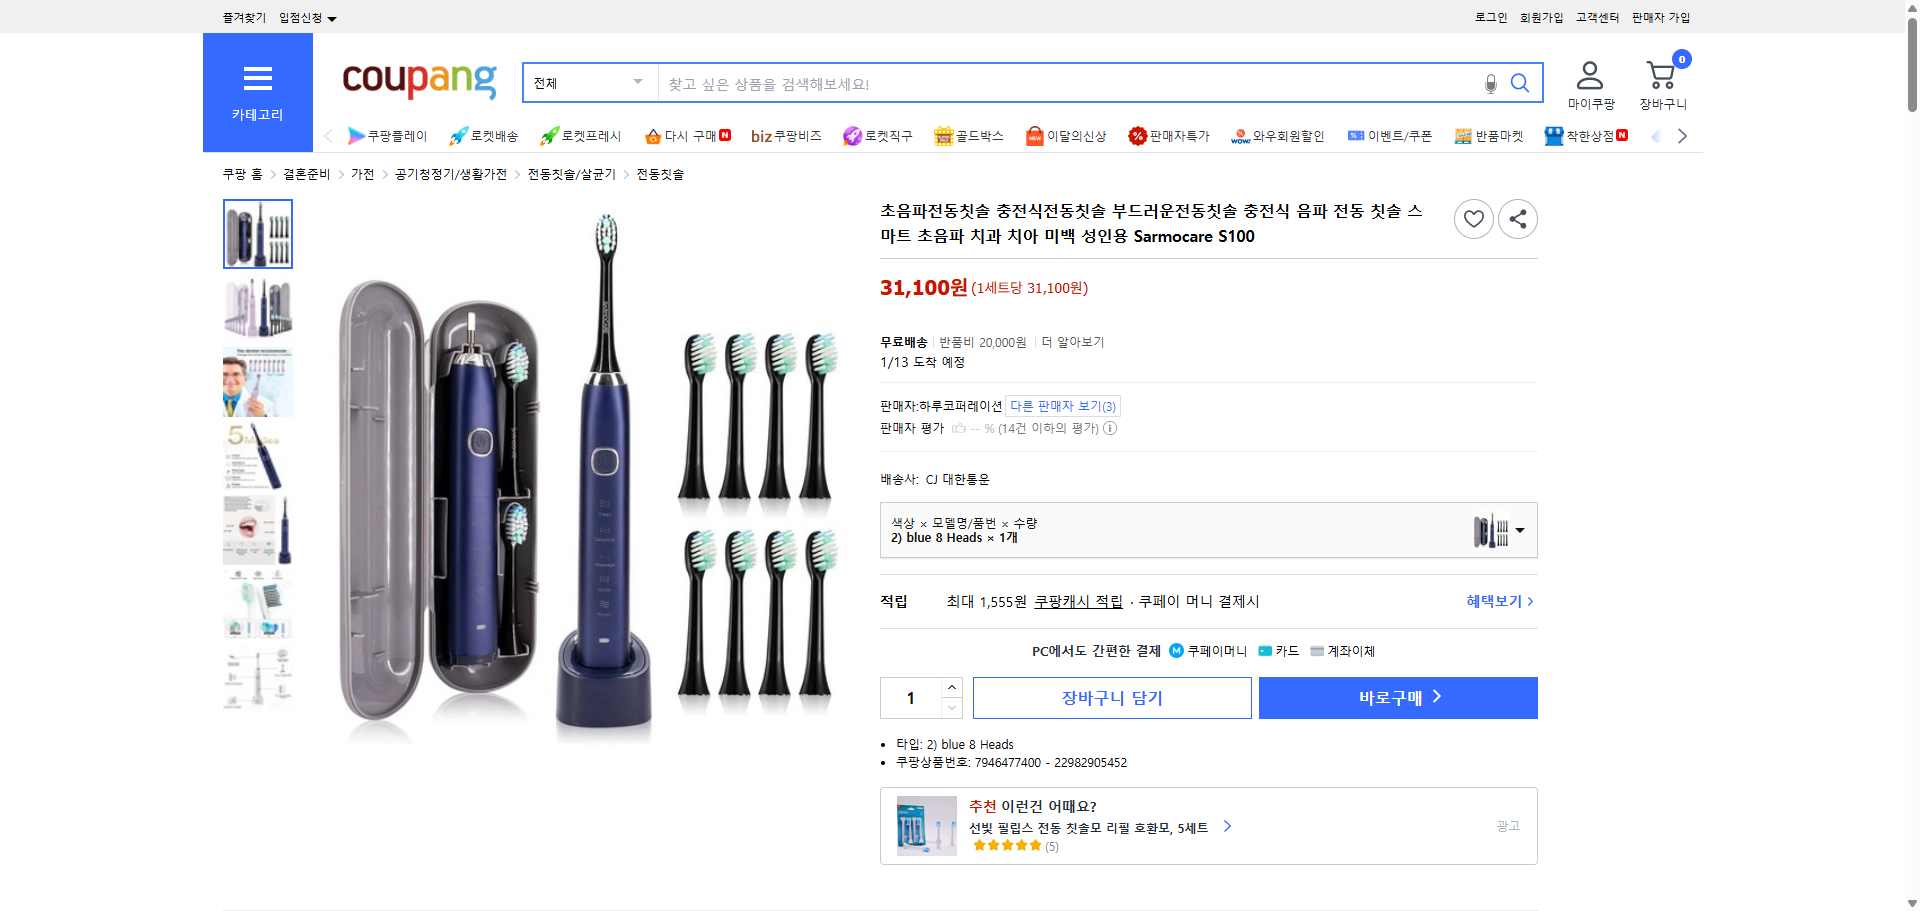Open the 장바구니 cart icon
The image size is (1920, 911).
pos(1661,75)
